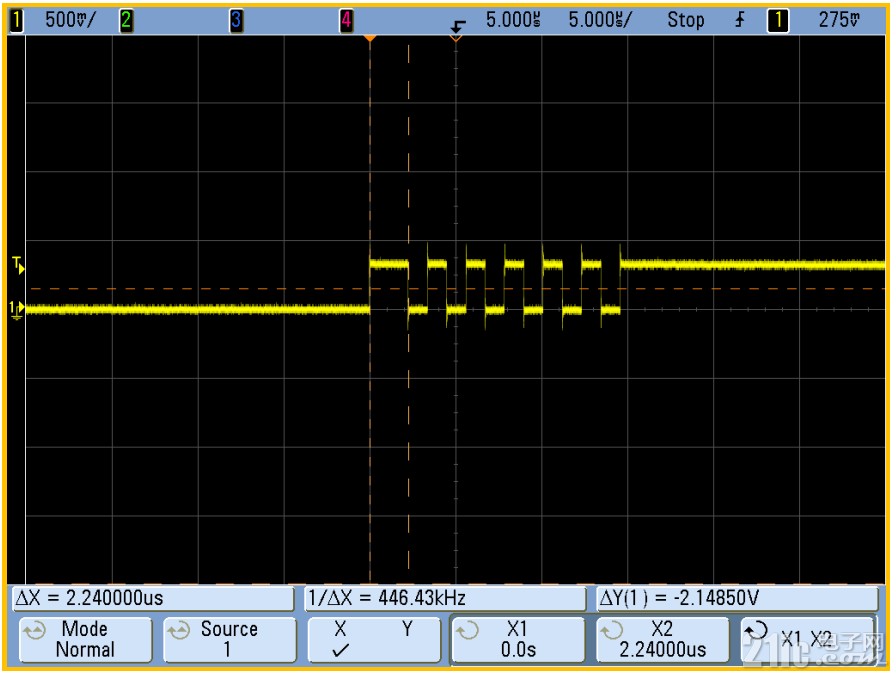This screenshot has width=896, height=675.
Task: Open the Source 1 softkey
Action: [x=230, y=639]
